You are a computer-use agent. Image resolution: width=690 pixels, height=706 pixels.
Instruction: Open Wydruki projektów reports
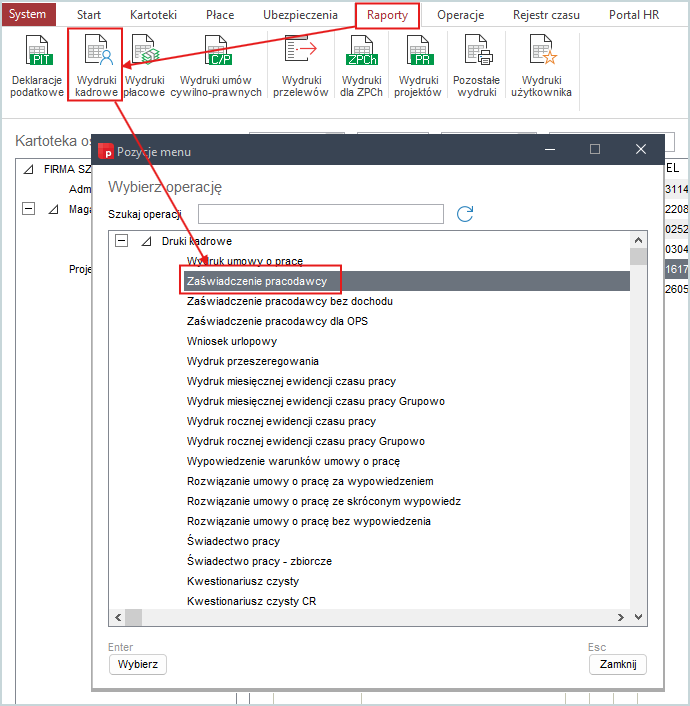click(418, 66)
